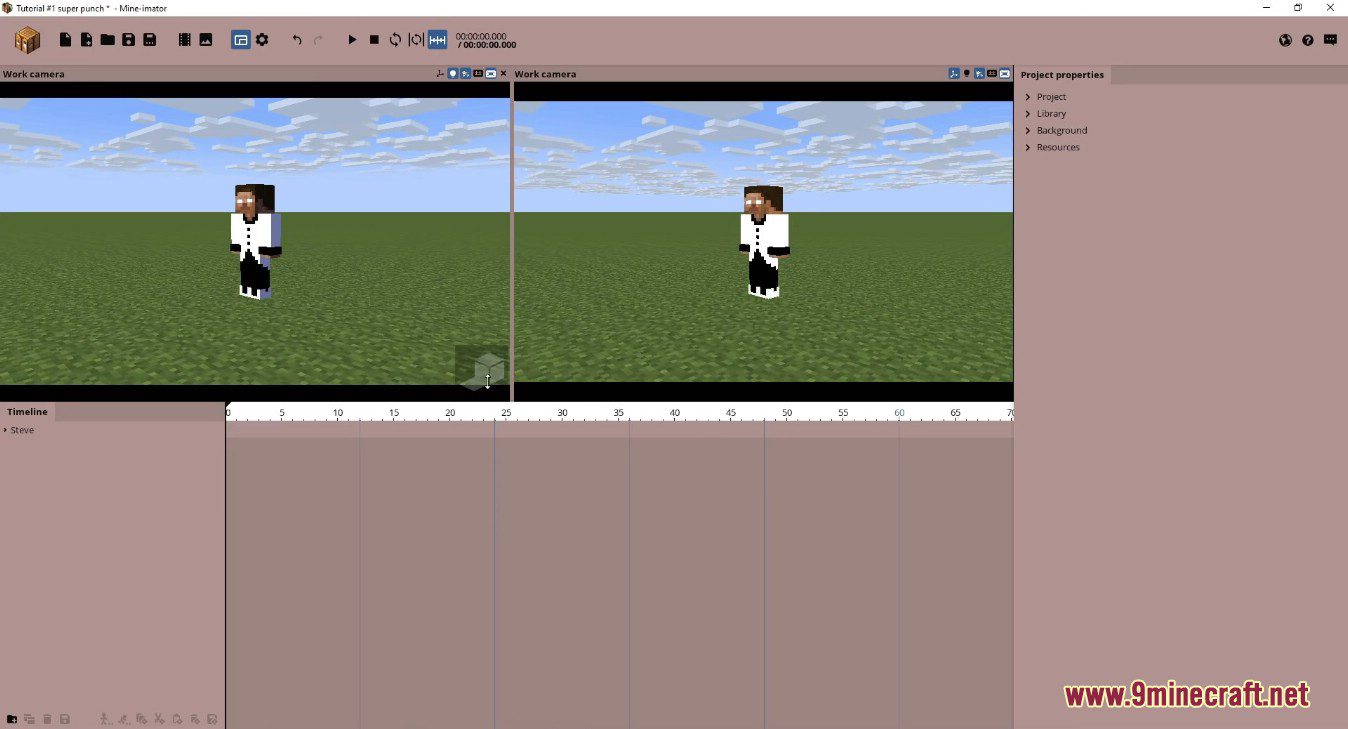1348x729 pixels.
Task: Click the greyed trash icon under the timeline
Action: click(x=47, y=719)
